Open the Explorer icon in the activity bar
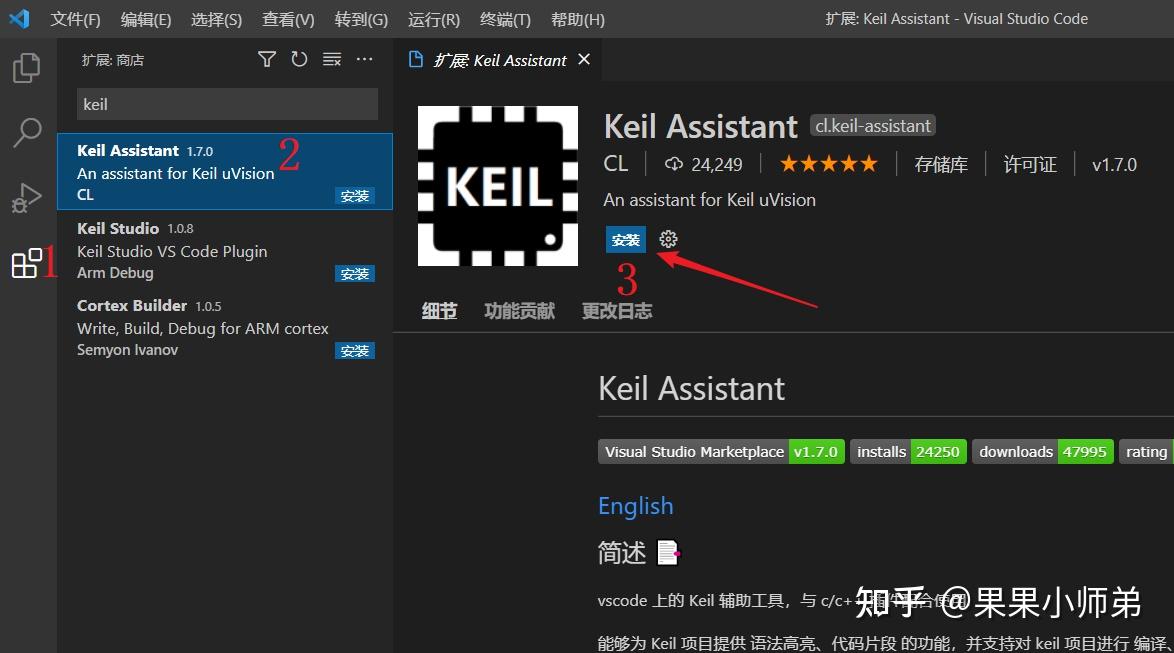Viewport: 1174px width, 653px height. click(26, 67)
